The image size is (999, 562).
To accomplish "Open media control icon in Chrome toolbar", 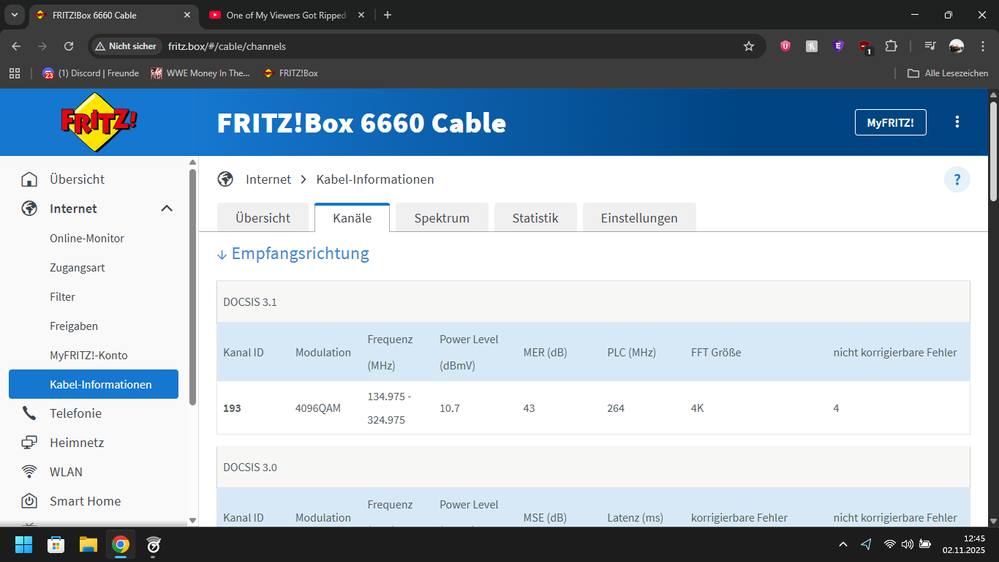I will pos(930,46).
